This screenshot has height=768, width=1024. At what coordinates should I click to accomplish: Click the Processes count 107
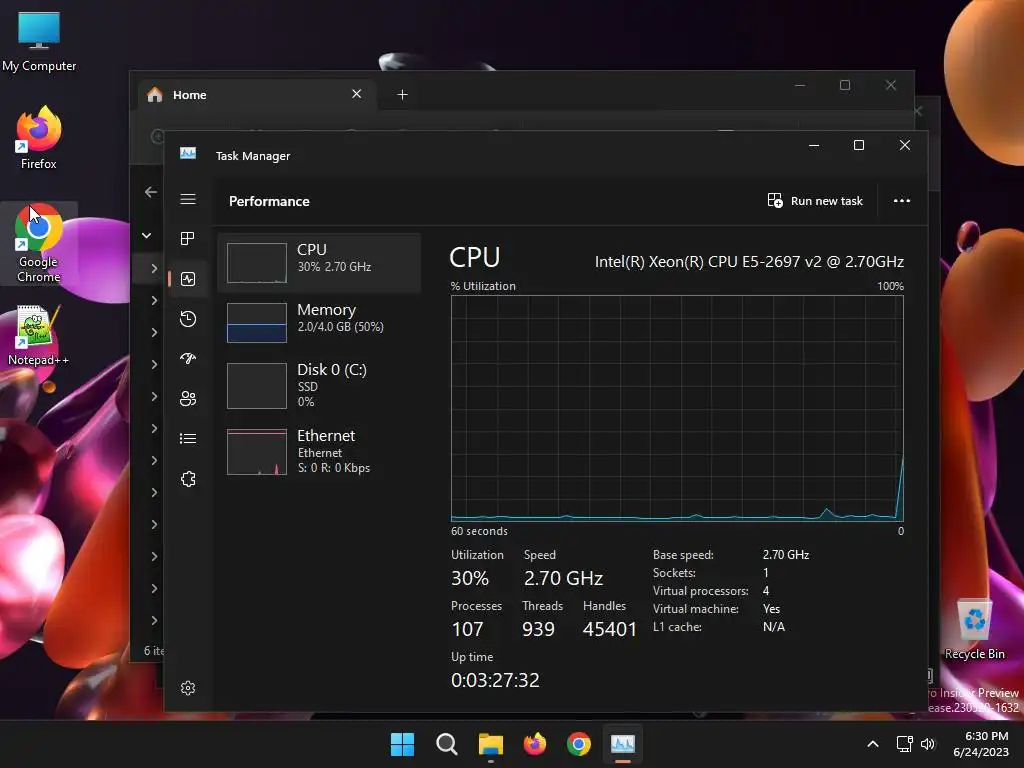point(467,629)
